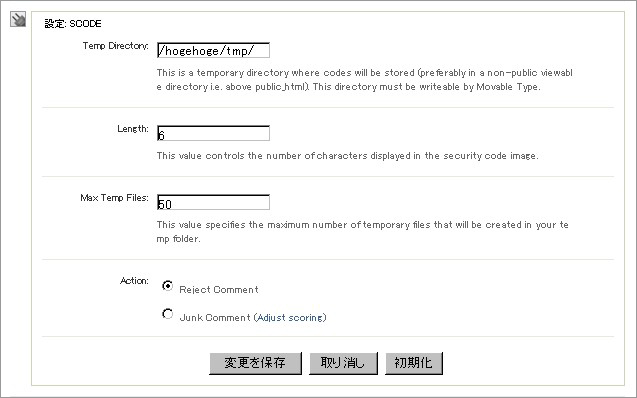
Task: Click the Temp Directory field label
Action: tap(115, 46)
